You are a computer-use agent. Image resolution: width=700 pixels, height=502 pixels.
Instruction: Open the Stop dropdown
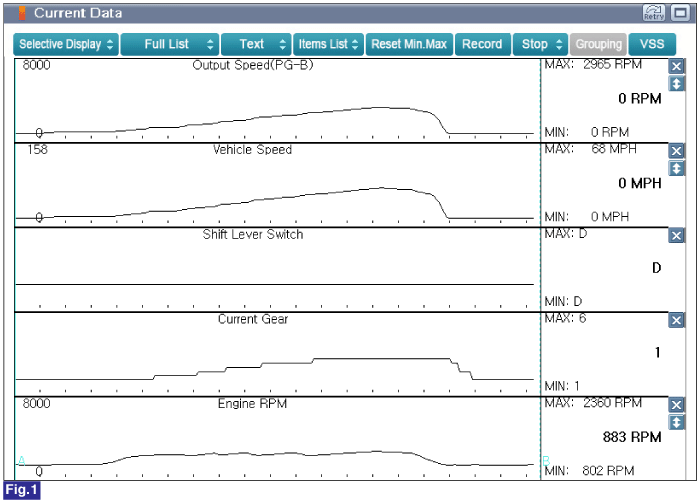540,44
